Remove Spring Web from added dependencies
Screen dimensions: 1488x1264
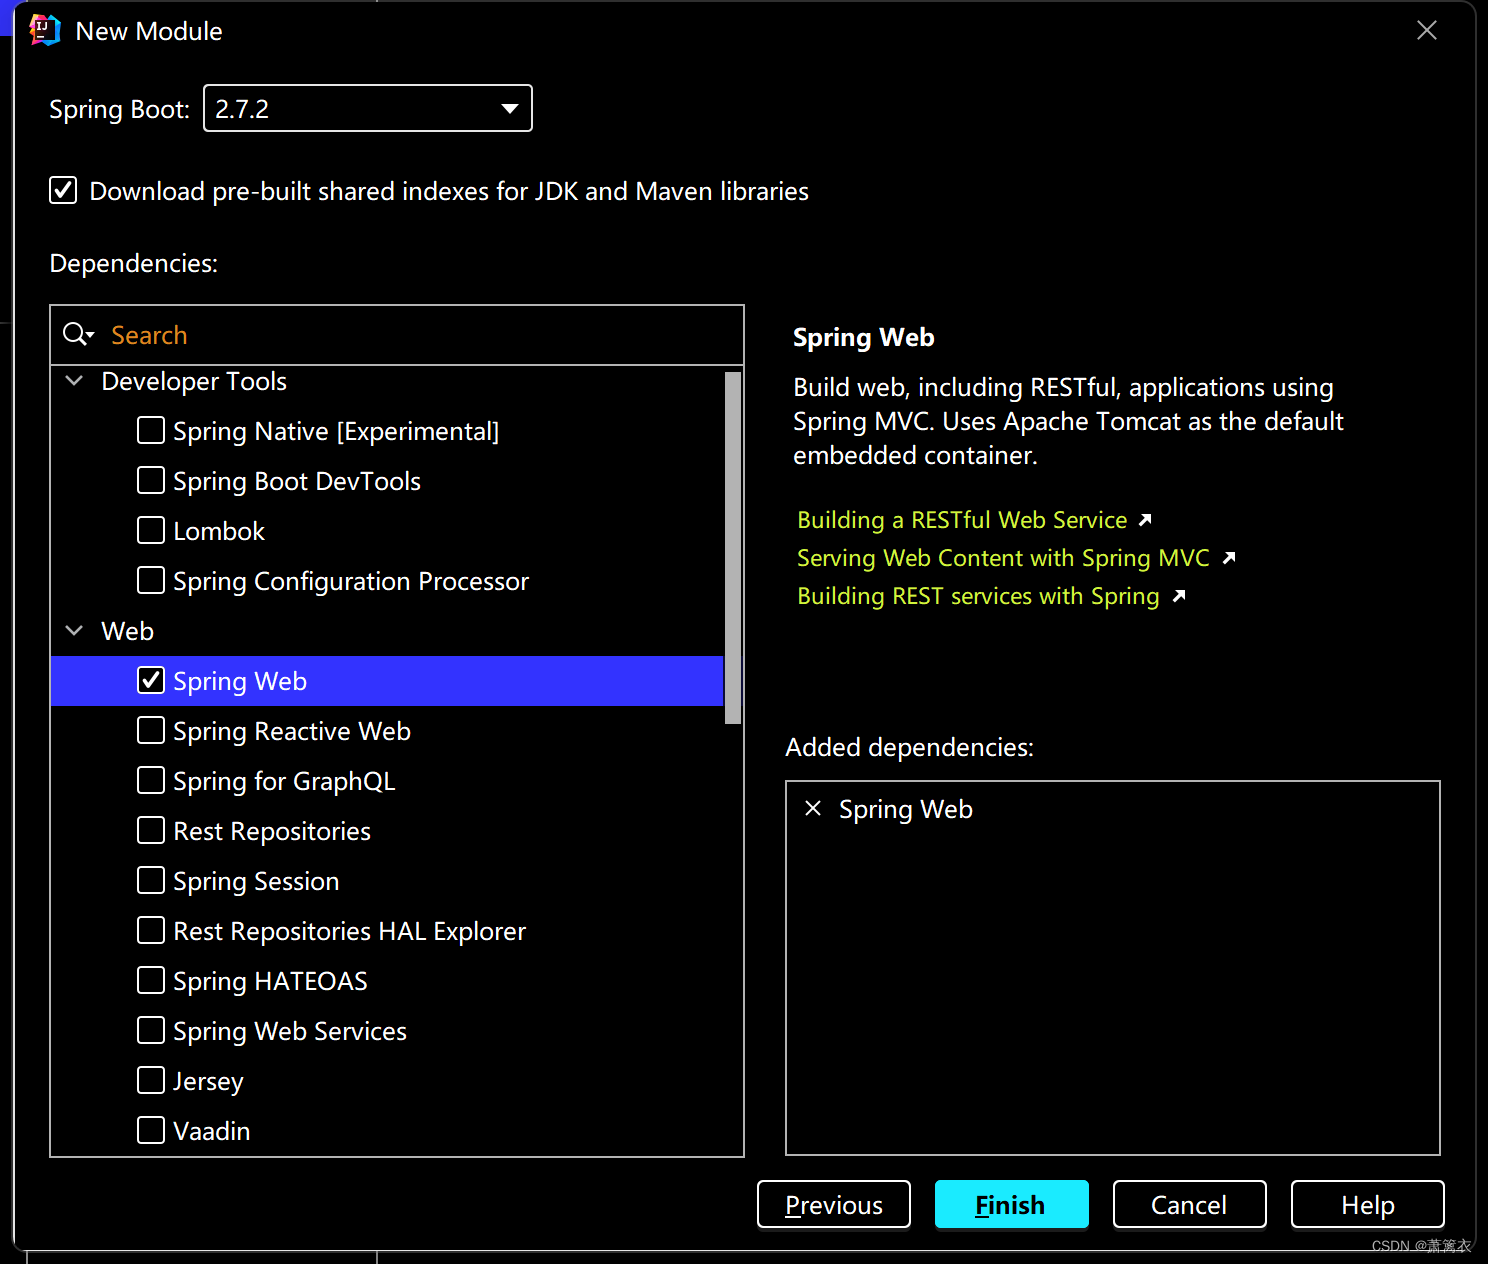[813, 808]
